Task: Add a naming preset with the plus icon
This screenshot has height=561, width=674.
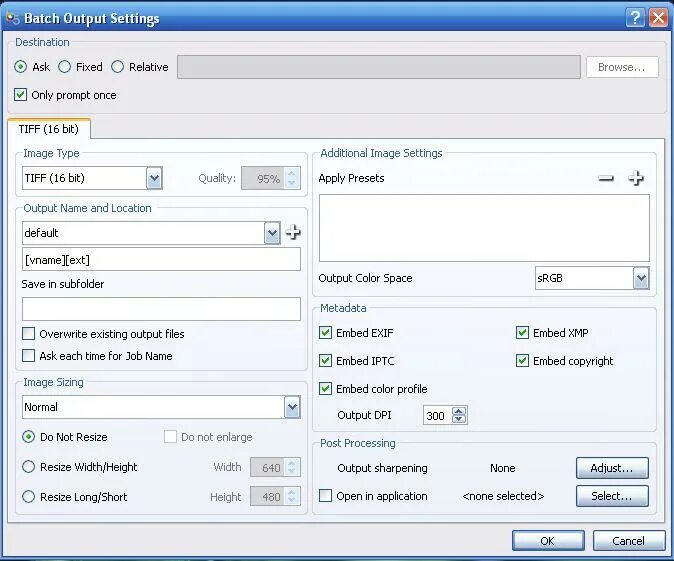Action: [x=293, y=233]
